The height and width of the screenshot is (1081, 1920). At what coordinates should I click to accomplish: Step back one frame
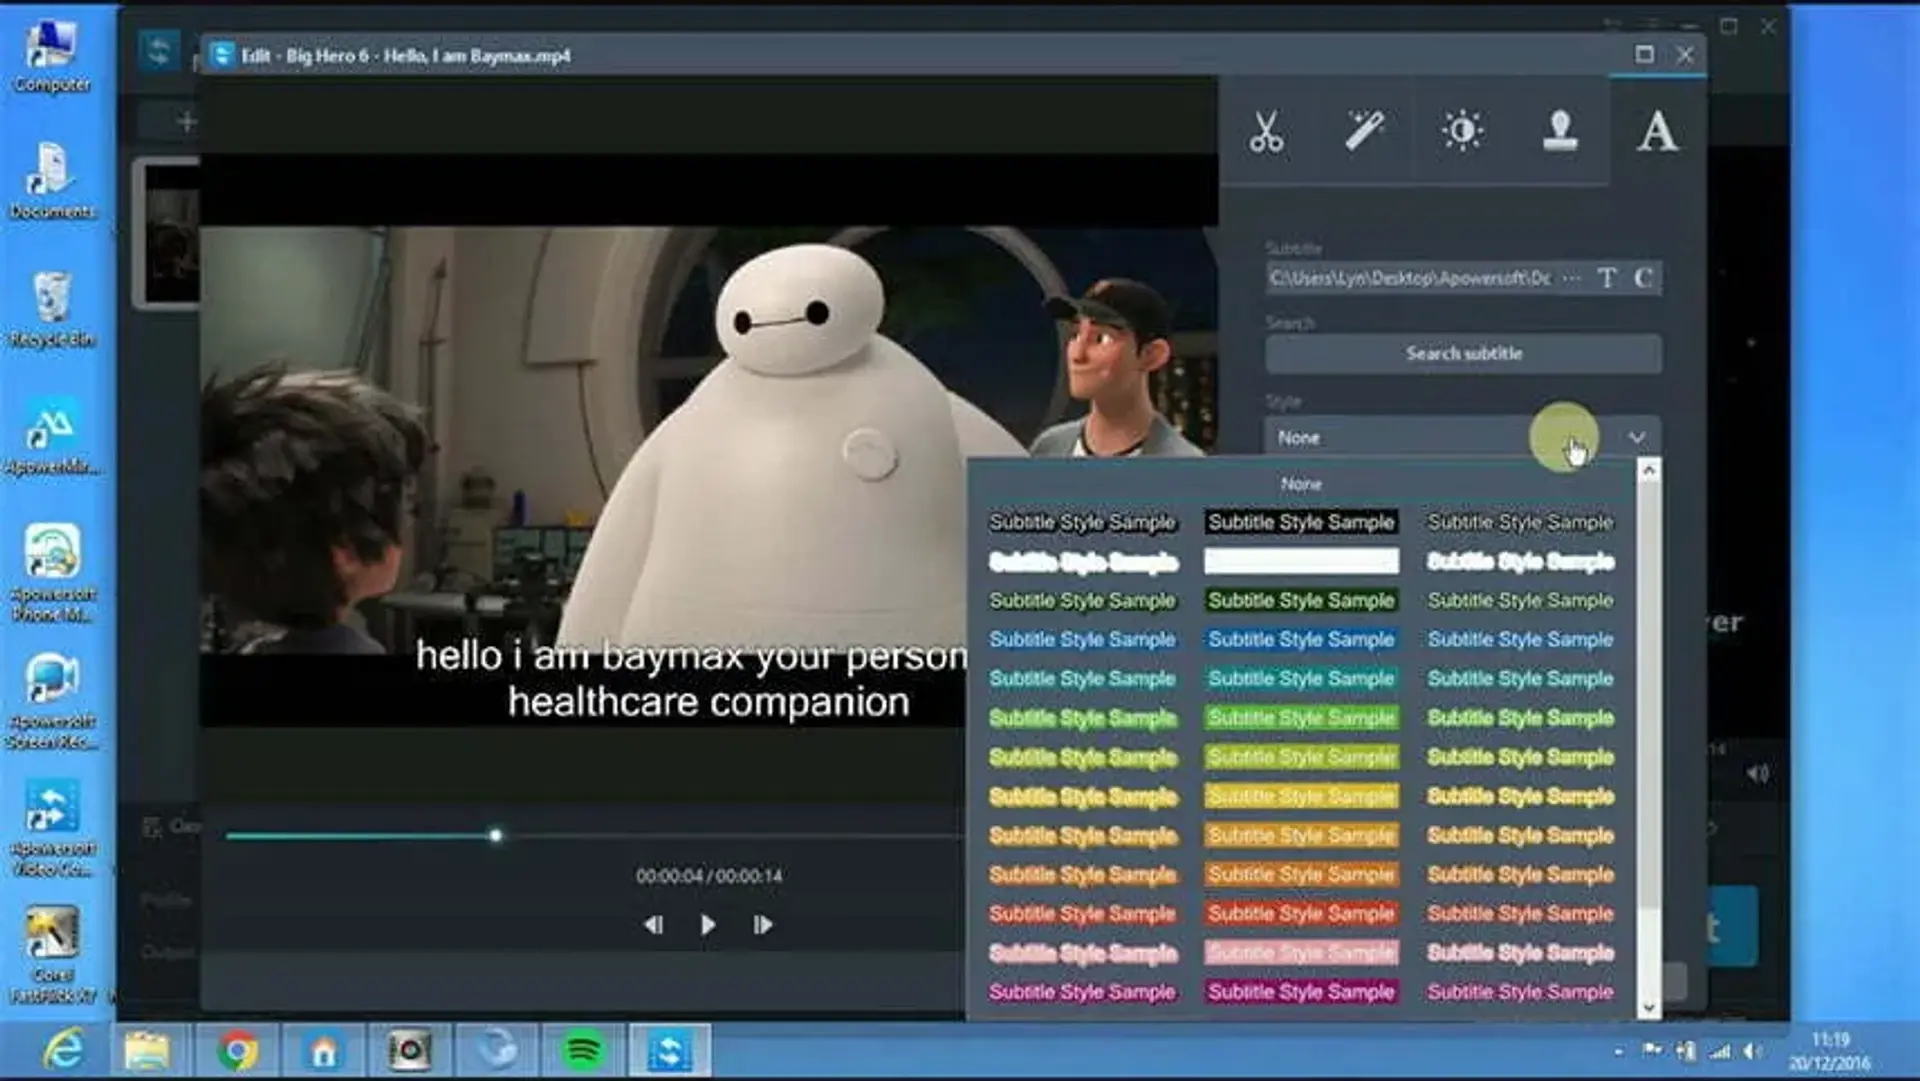click(653, 925)
